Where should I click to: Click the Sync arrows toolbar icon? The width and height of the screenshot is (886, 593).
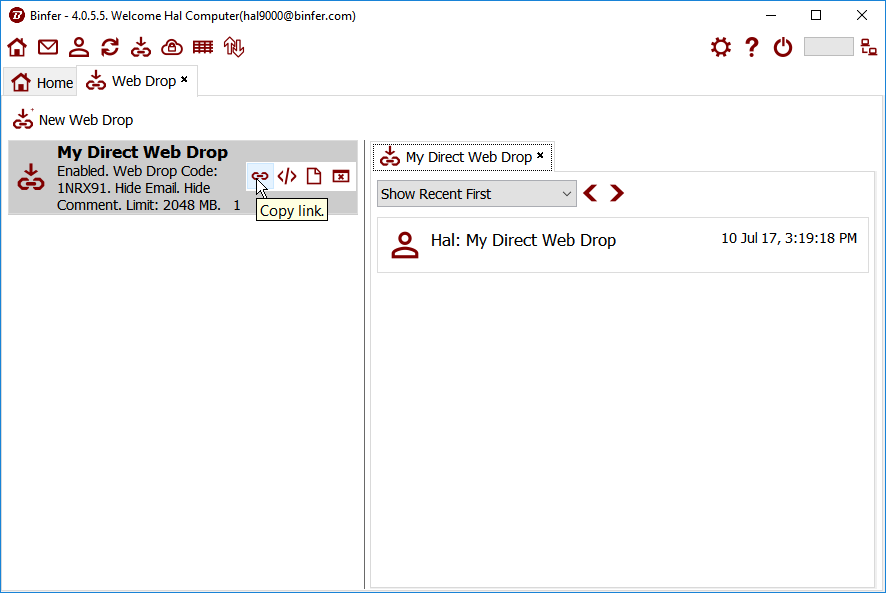pos(110,47)
